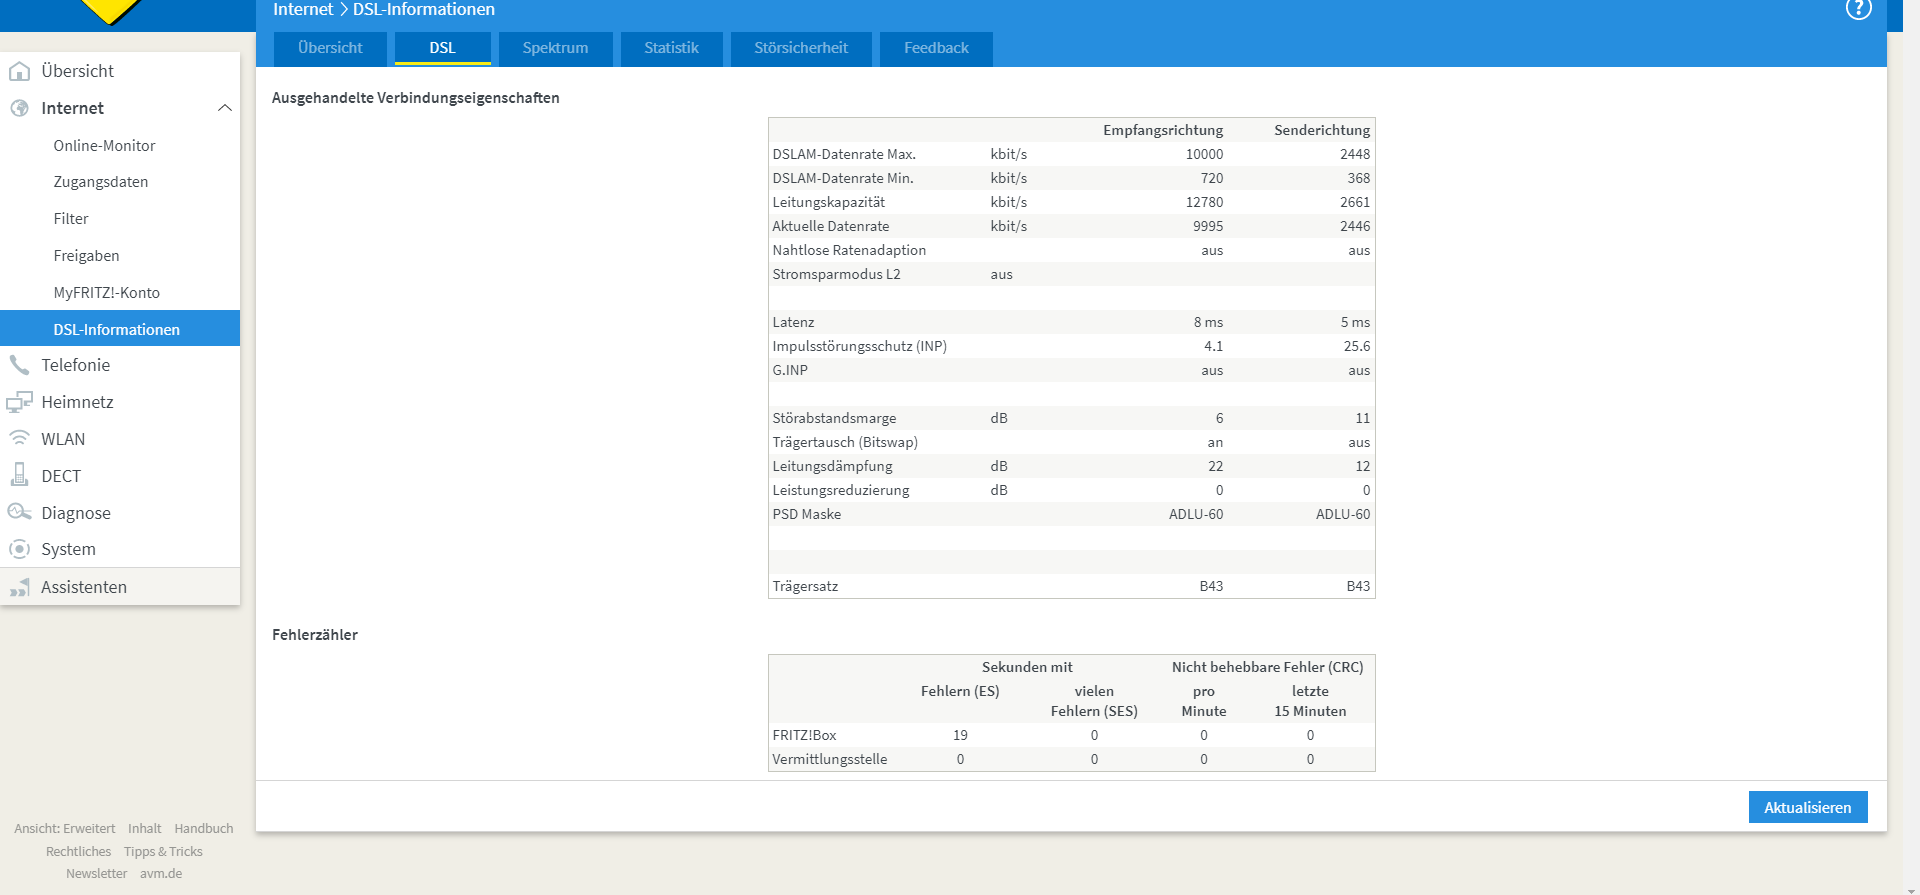Image resolution: width=1920 pixels, height=895 pixels.
Task: Click the Internet breadcrumb link
Action: coord(303,9)
